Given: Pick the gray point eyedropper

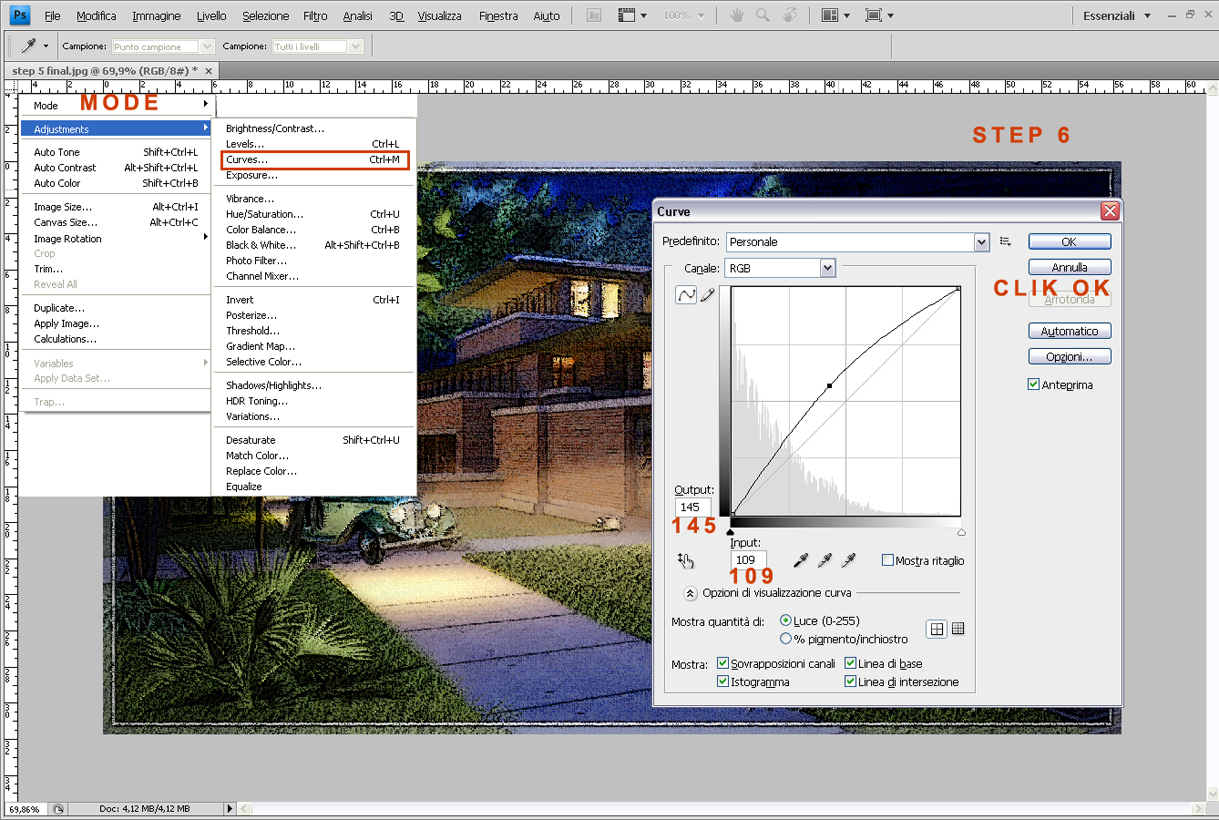Looking at the screenshot, I should 823,560.
